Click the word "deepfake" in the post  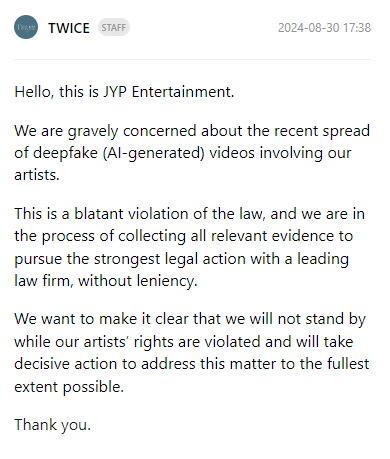(x=65, y=153)
